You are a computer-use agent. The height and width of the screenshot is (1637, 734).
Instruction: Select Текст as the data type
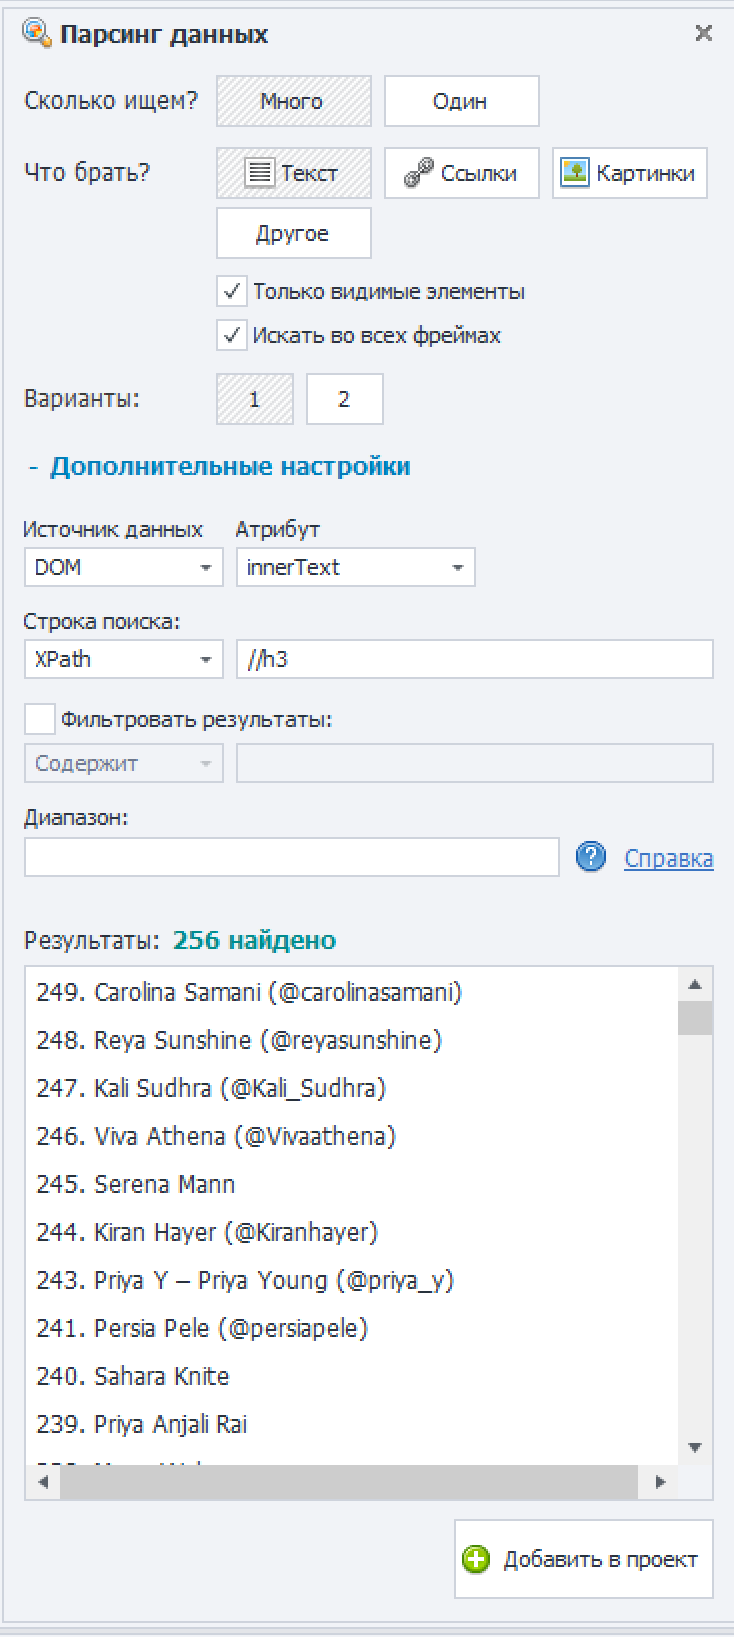click(x=293, y=173)
